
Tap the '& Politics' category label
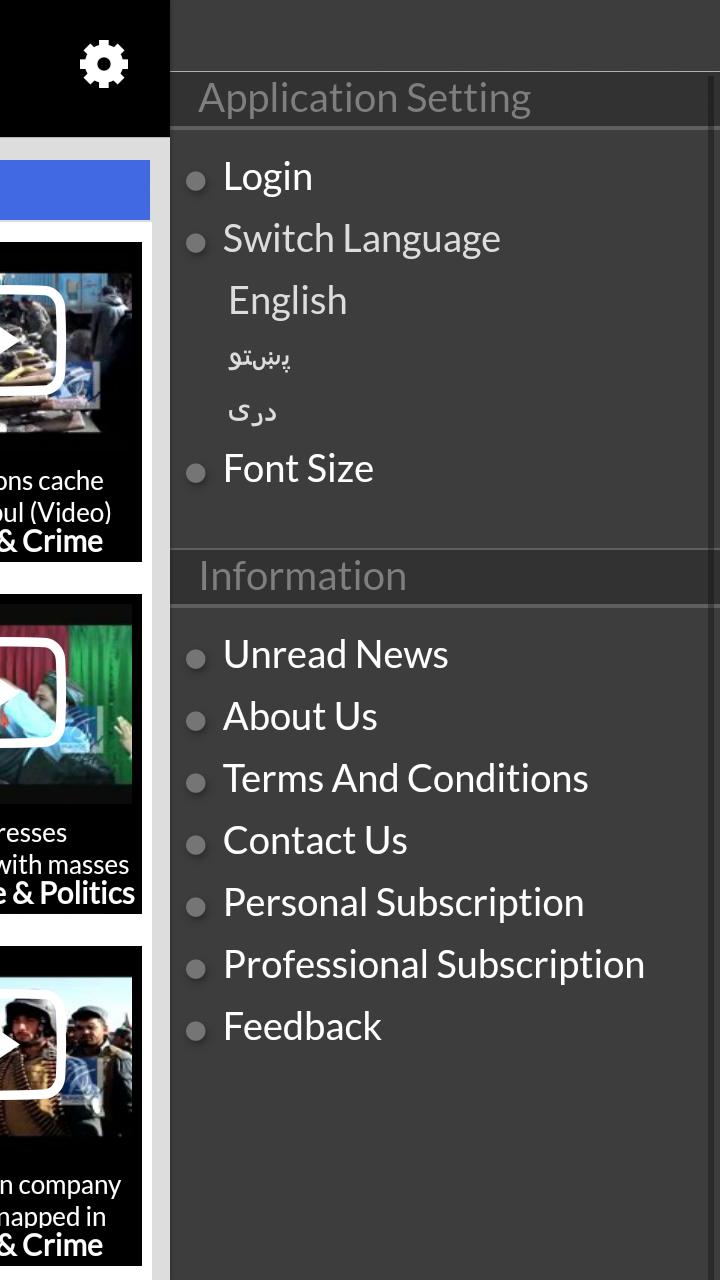(68, 893)
